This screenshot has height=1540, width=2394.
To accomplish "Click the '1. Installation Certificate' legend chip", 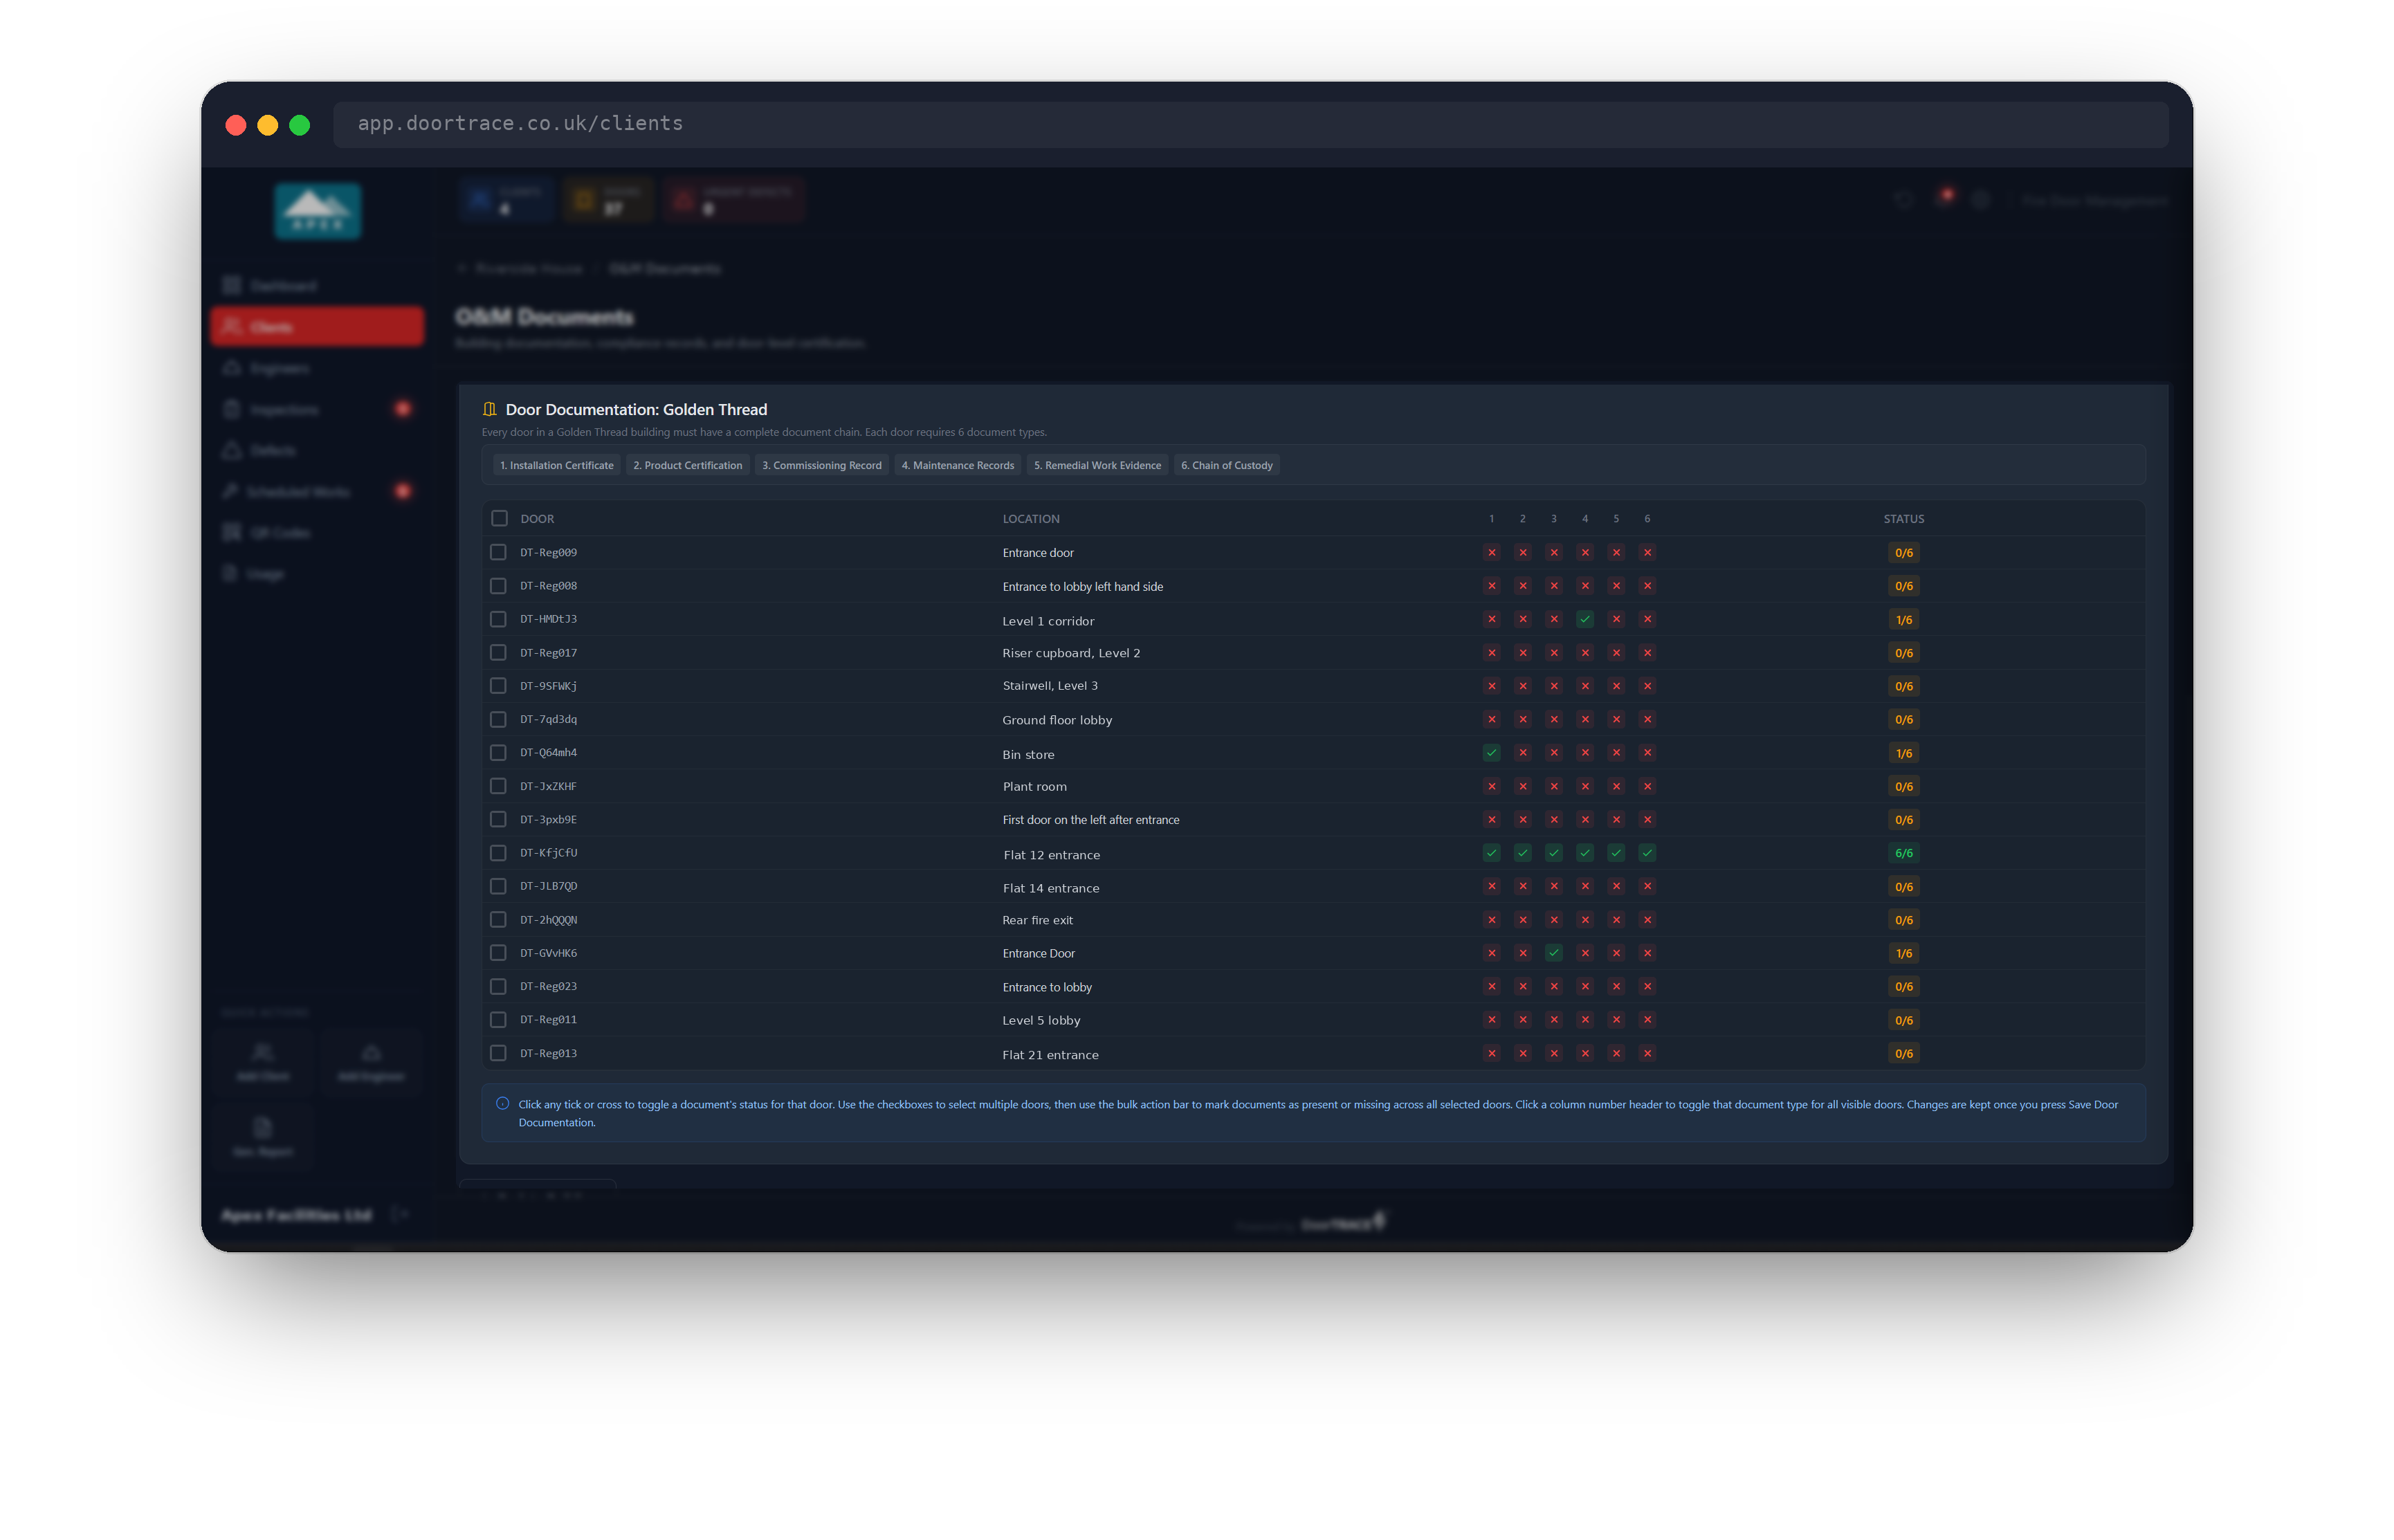I will click(557, 465).
